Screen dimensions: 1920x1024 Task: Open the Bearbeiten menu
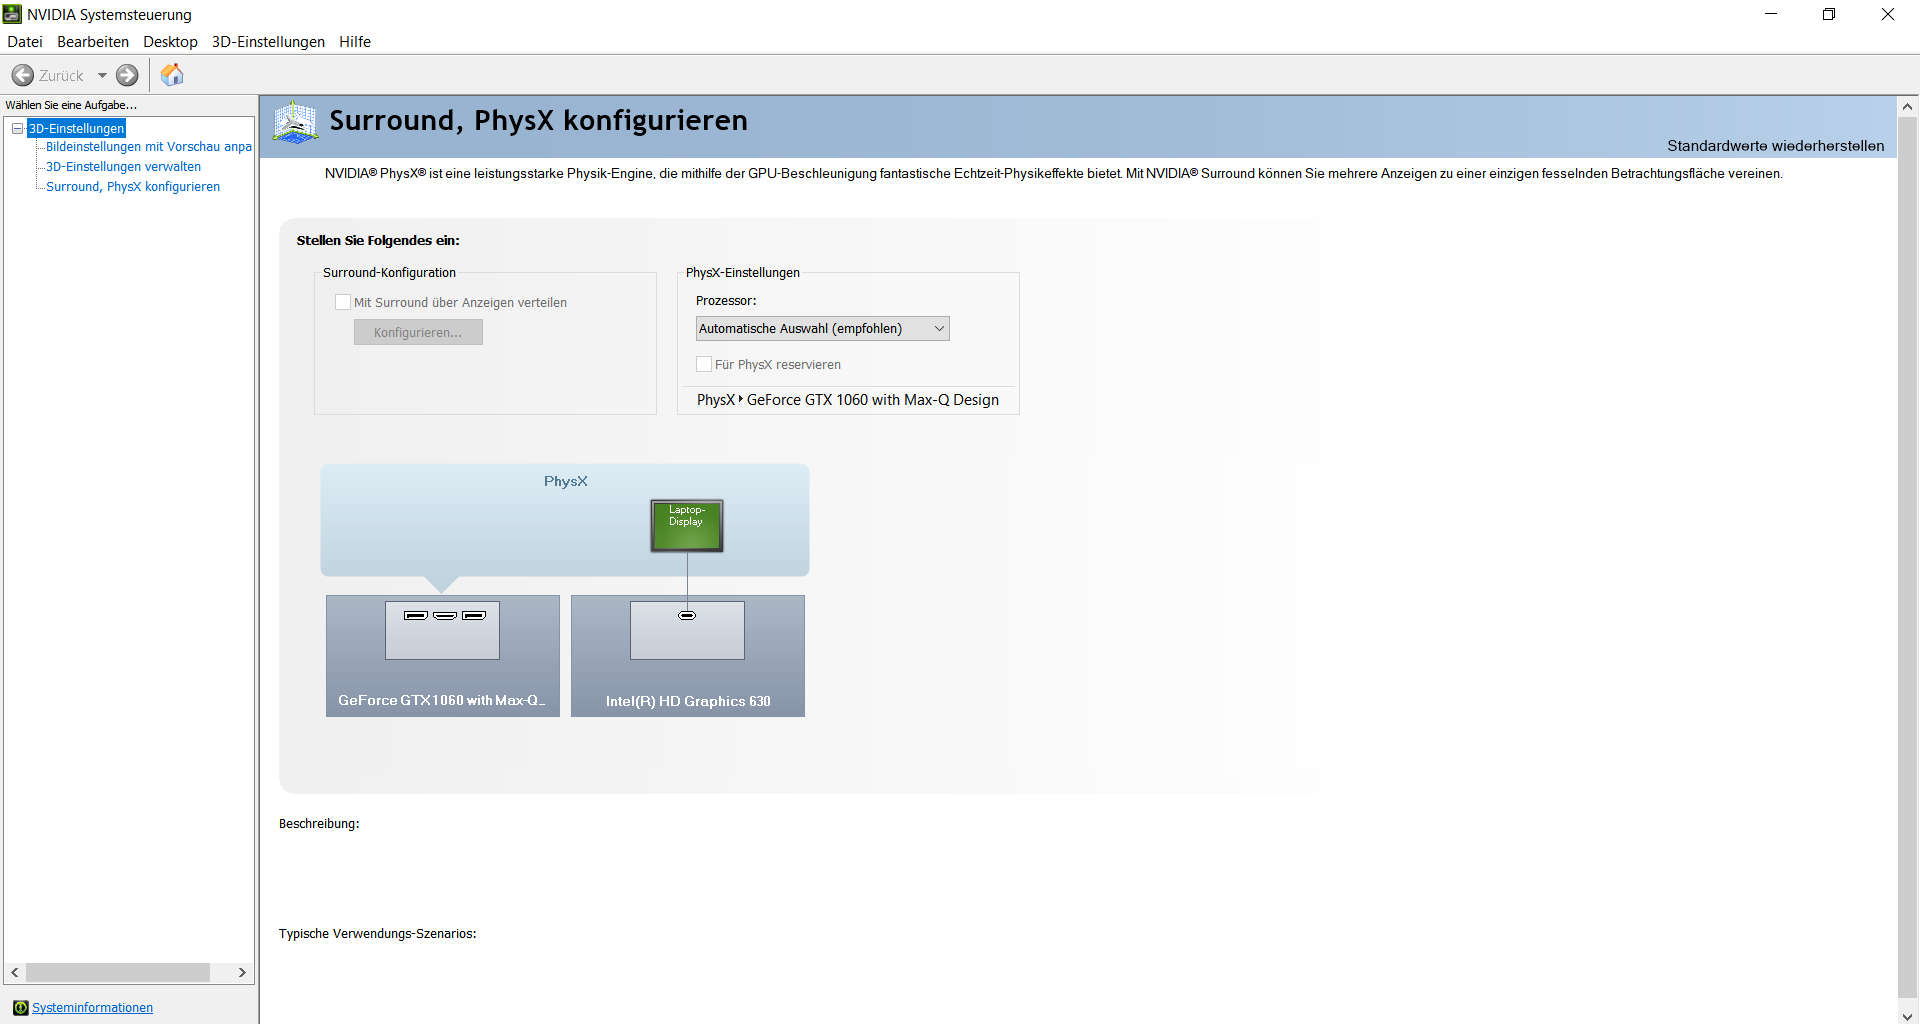[x=93, y=41]
